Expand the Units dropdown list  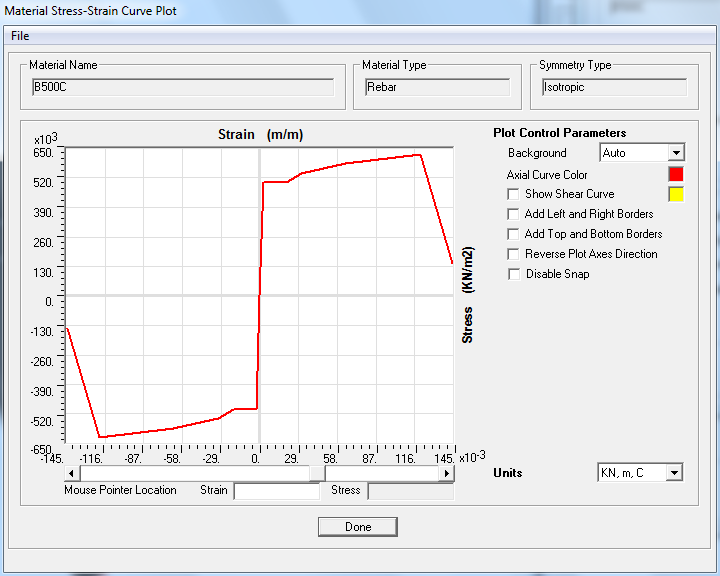point(675,473)
